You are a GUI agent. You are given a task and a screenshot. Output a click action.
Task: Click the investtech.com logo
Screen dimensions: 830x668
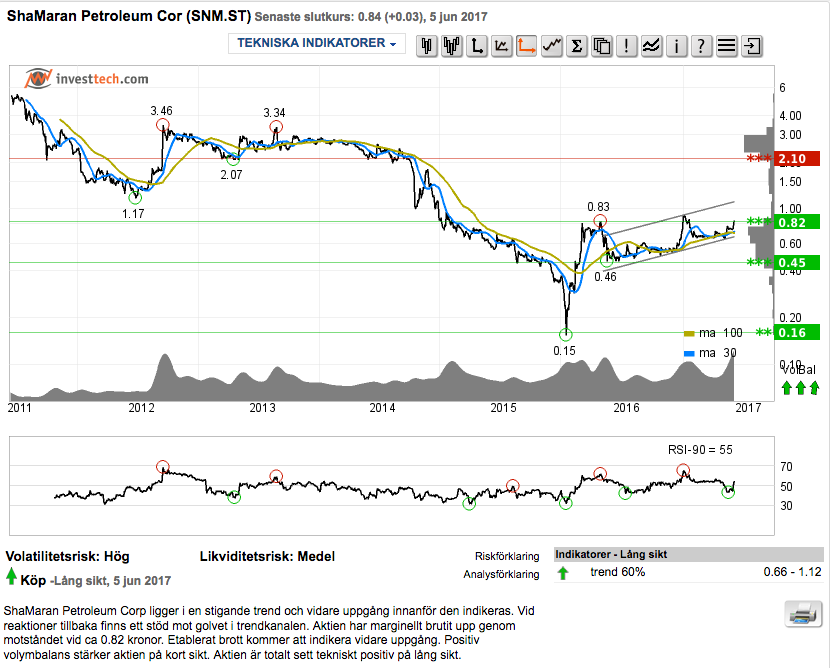(x=86, y=79)
